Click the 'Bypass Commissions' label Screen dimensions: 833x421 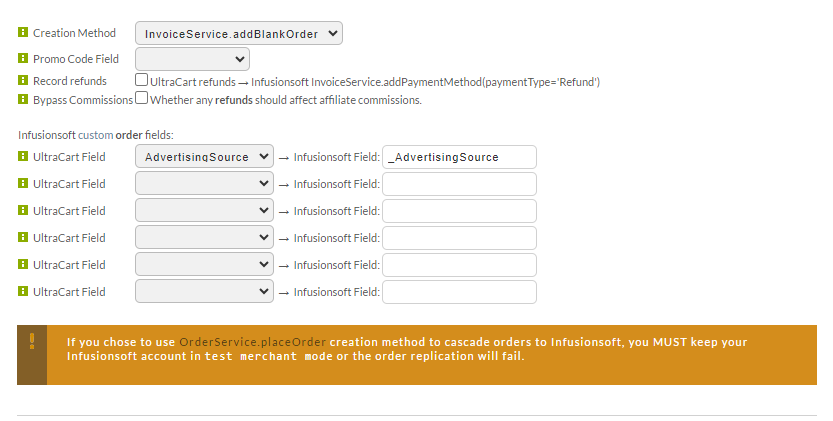[x=83, y=100]
